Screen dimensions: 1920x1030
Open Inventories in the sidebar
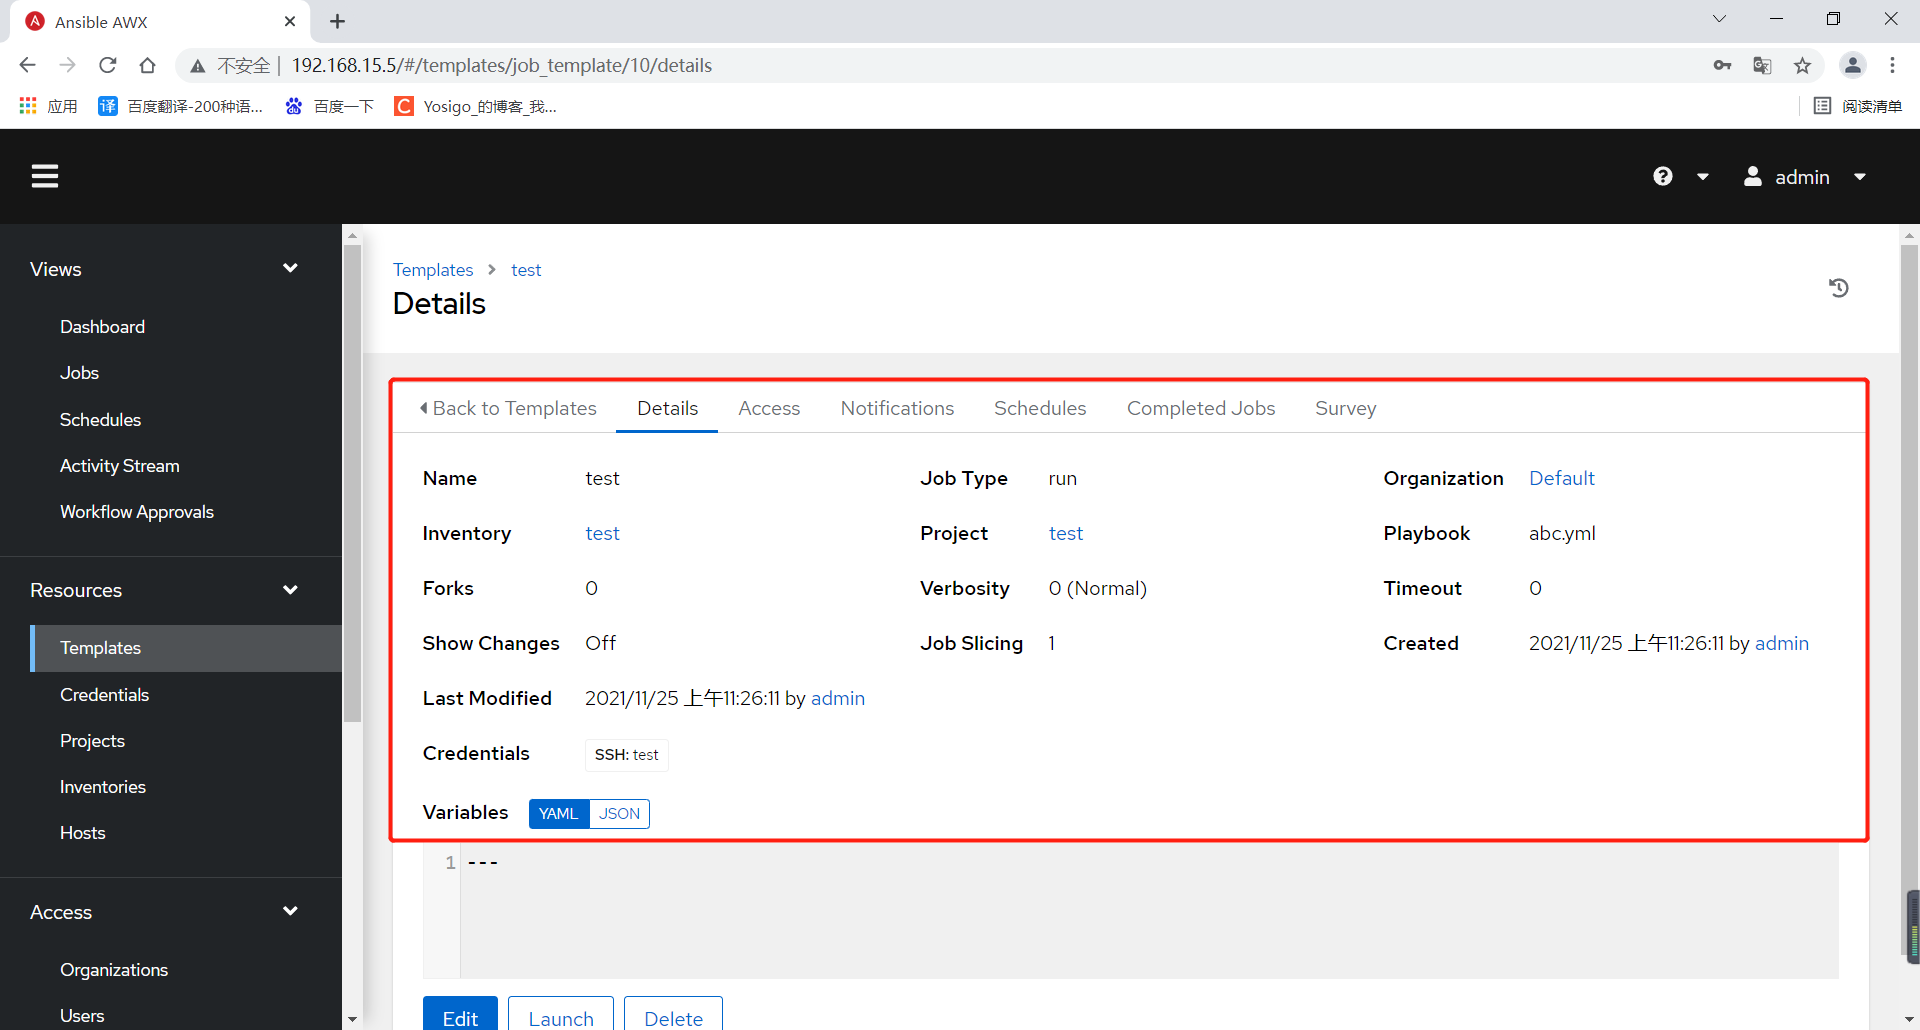(103, 787)
